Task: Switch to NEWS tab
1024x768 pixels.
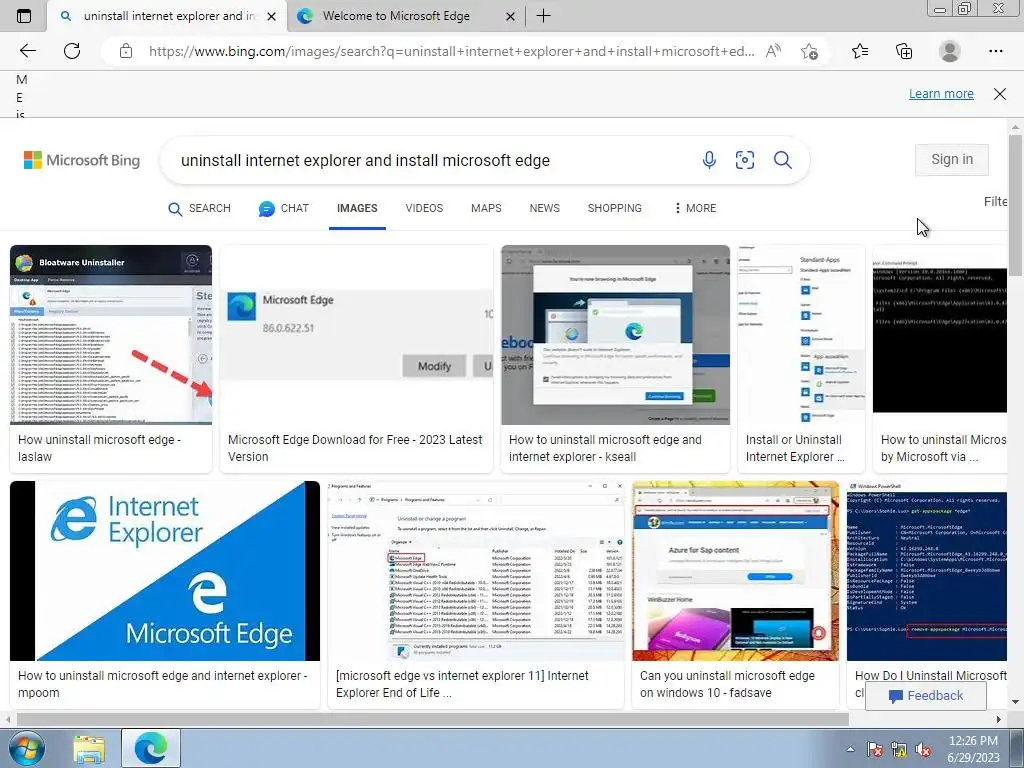Action: coord(545,208)
